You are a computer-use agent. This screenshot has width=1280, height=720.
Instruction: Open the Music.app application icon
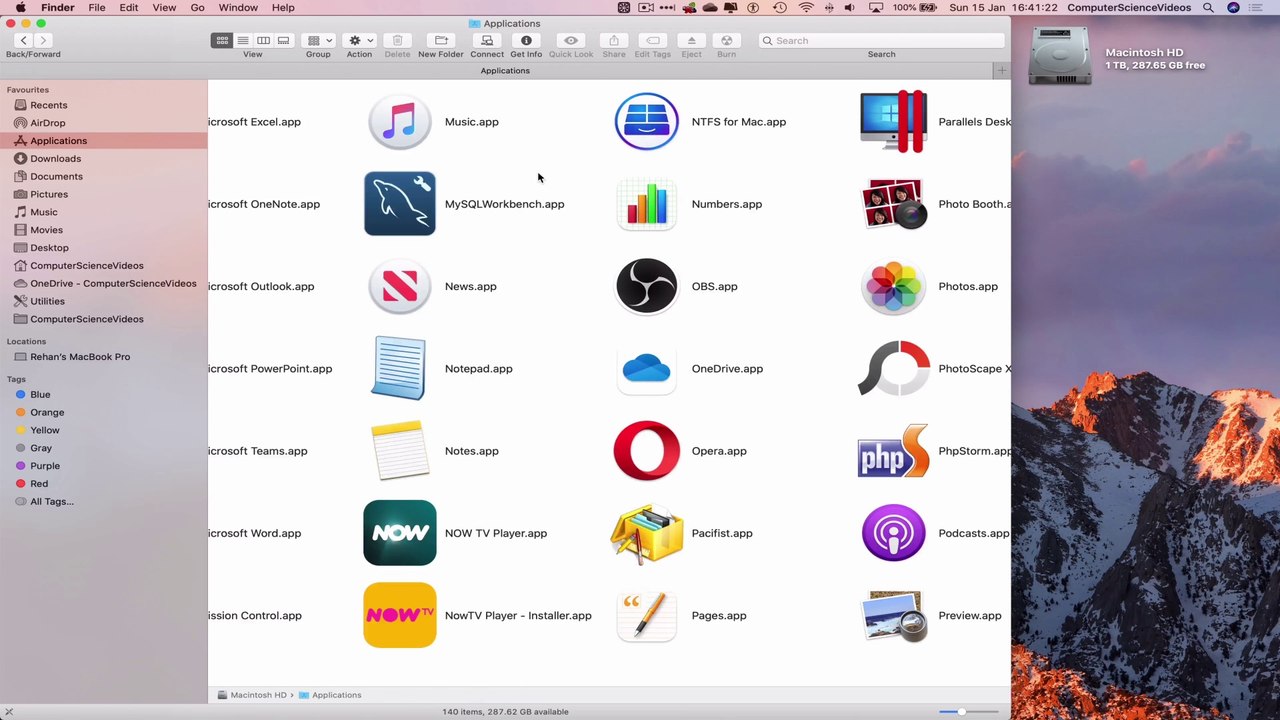(400, 122)
